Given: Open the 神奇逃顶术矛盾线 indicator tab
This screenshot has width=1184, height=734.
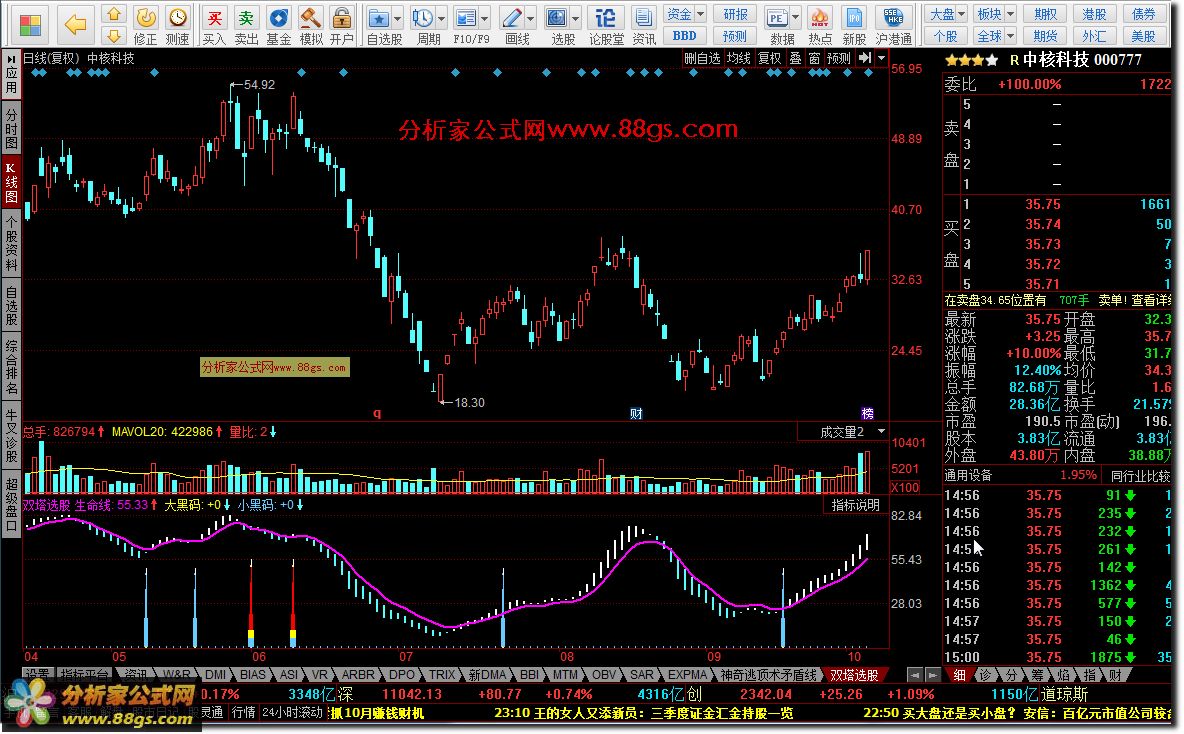Looking at the screenshot, I should coord(768,674).
